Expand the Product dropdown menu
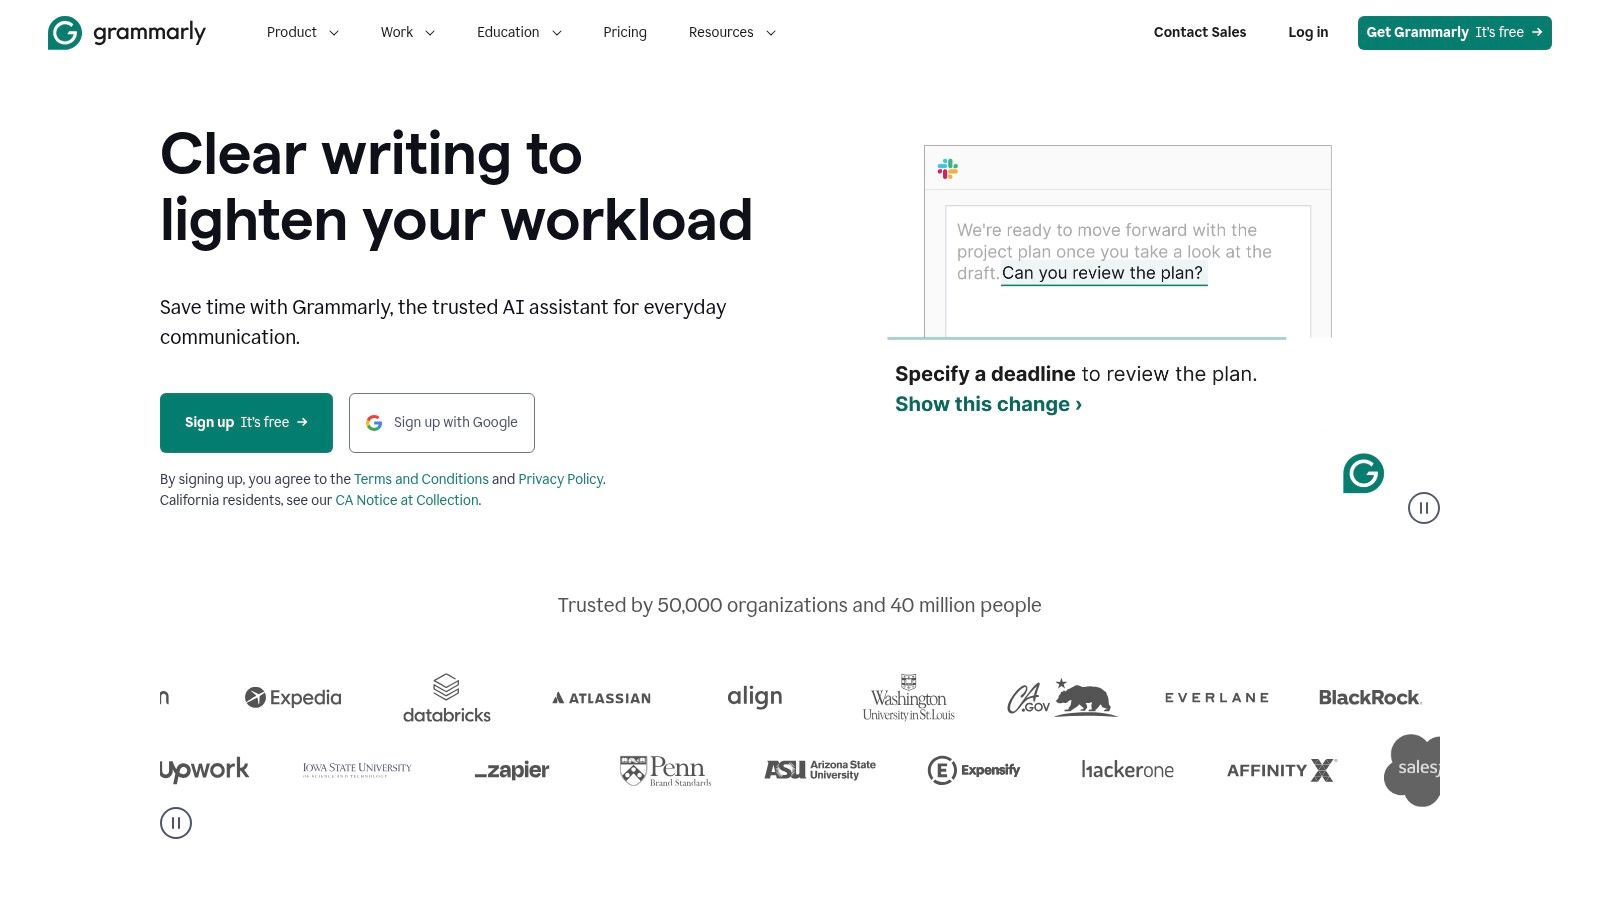The height and width of the screenshot is (900, 1600). (302, 32)
